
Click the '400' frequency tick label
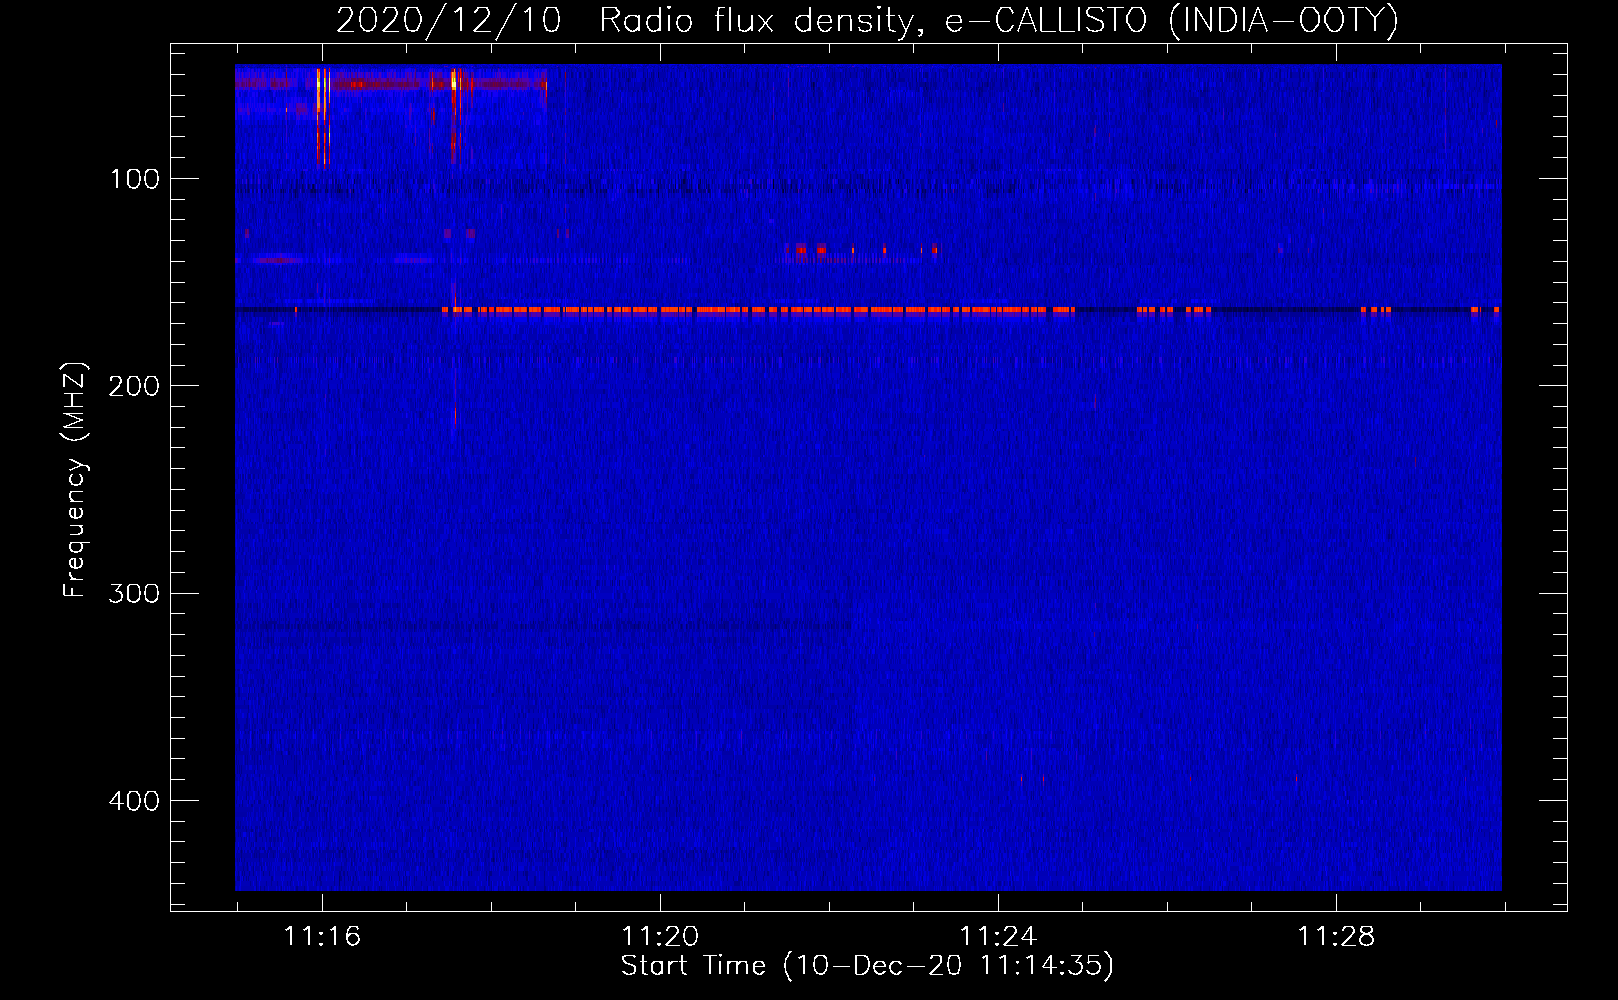(134, 801)
